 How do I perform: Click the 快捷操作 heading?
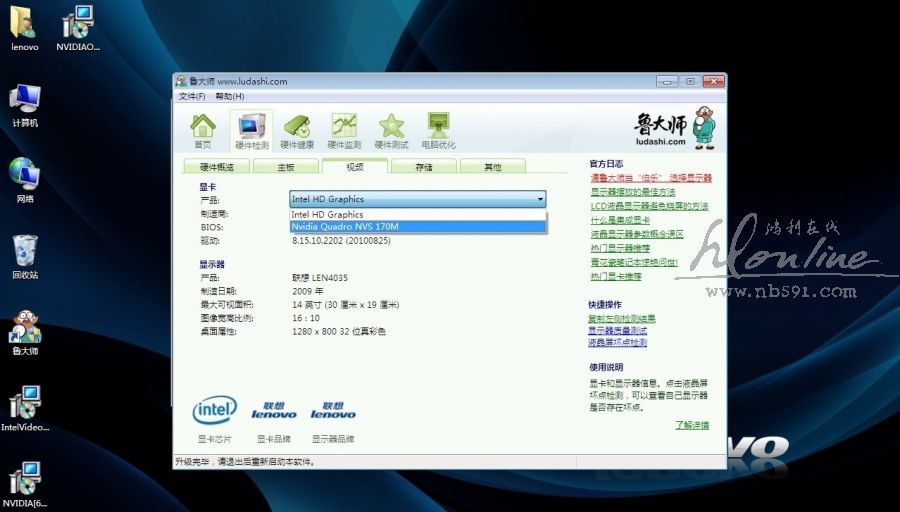click(605, 304)
